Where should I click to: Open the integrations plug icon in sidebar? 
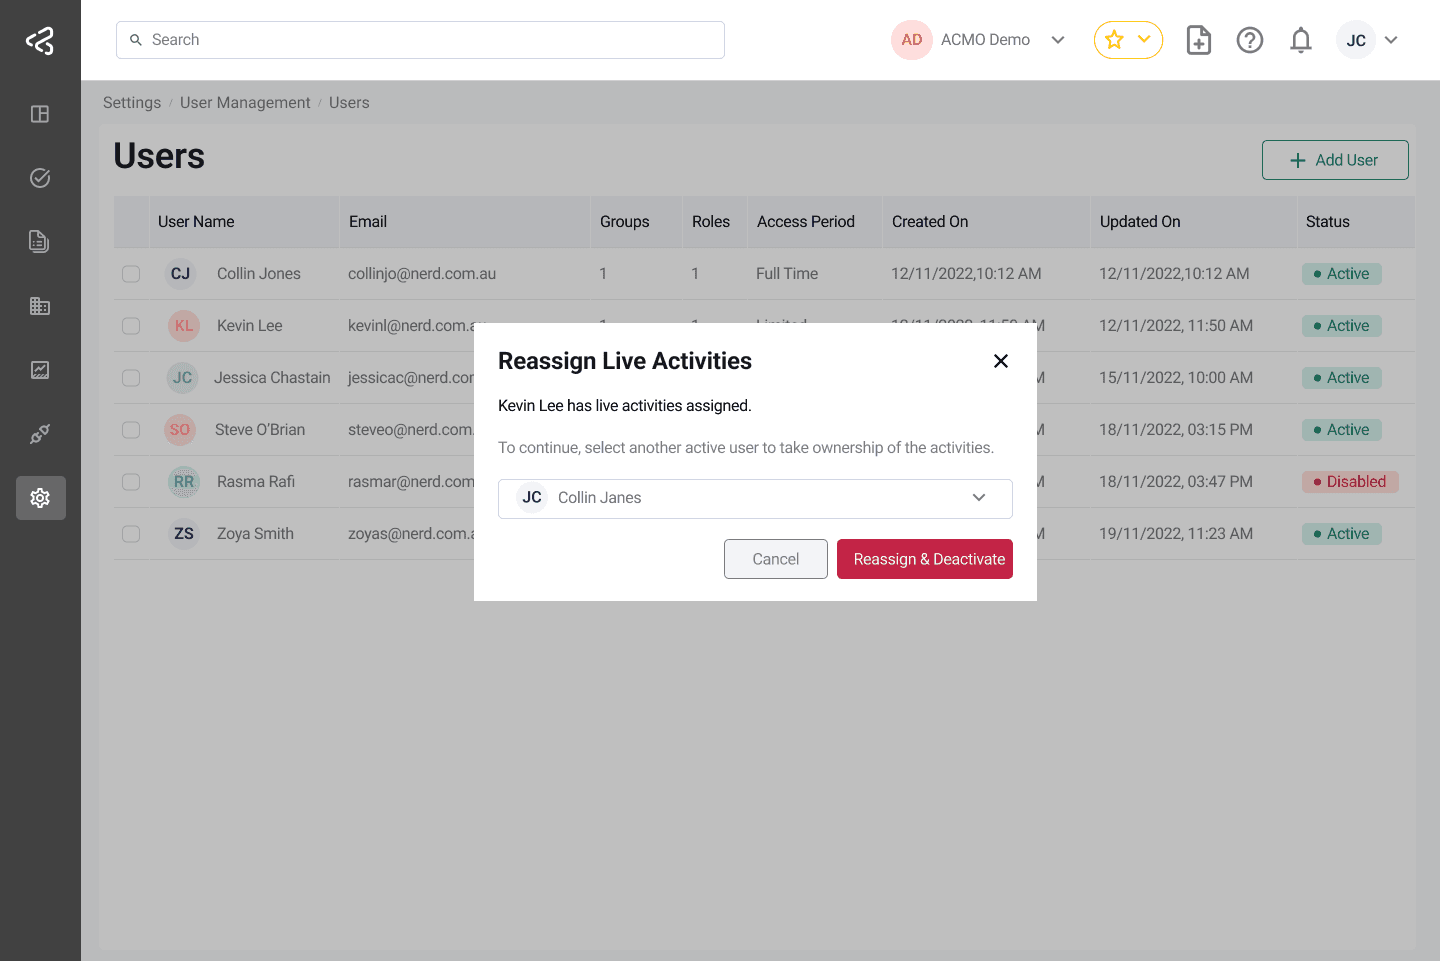40,434
